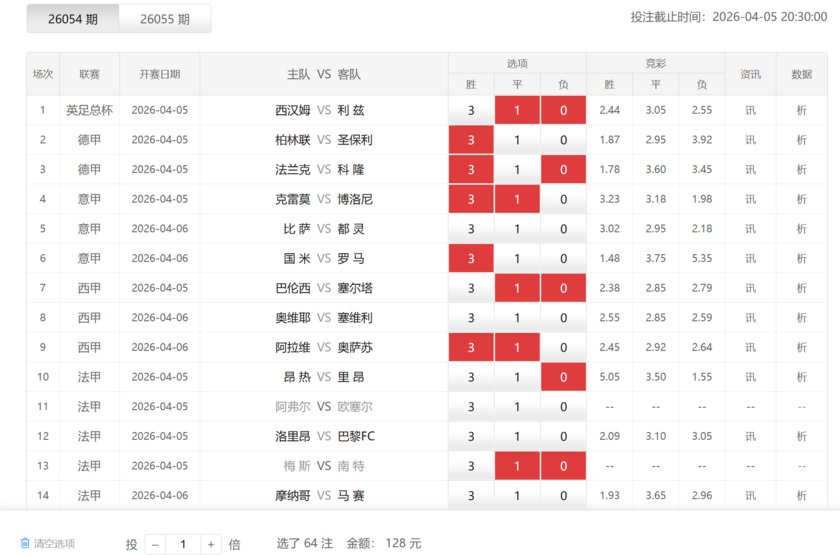The width and height of the screenshot is (840, 555).
Task: Click away team name 圣保利
Action: pos(355,140)
